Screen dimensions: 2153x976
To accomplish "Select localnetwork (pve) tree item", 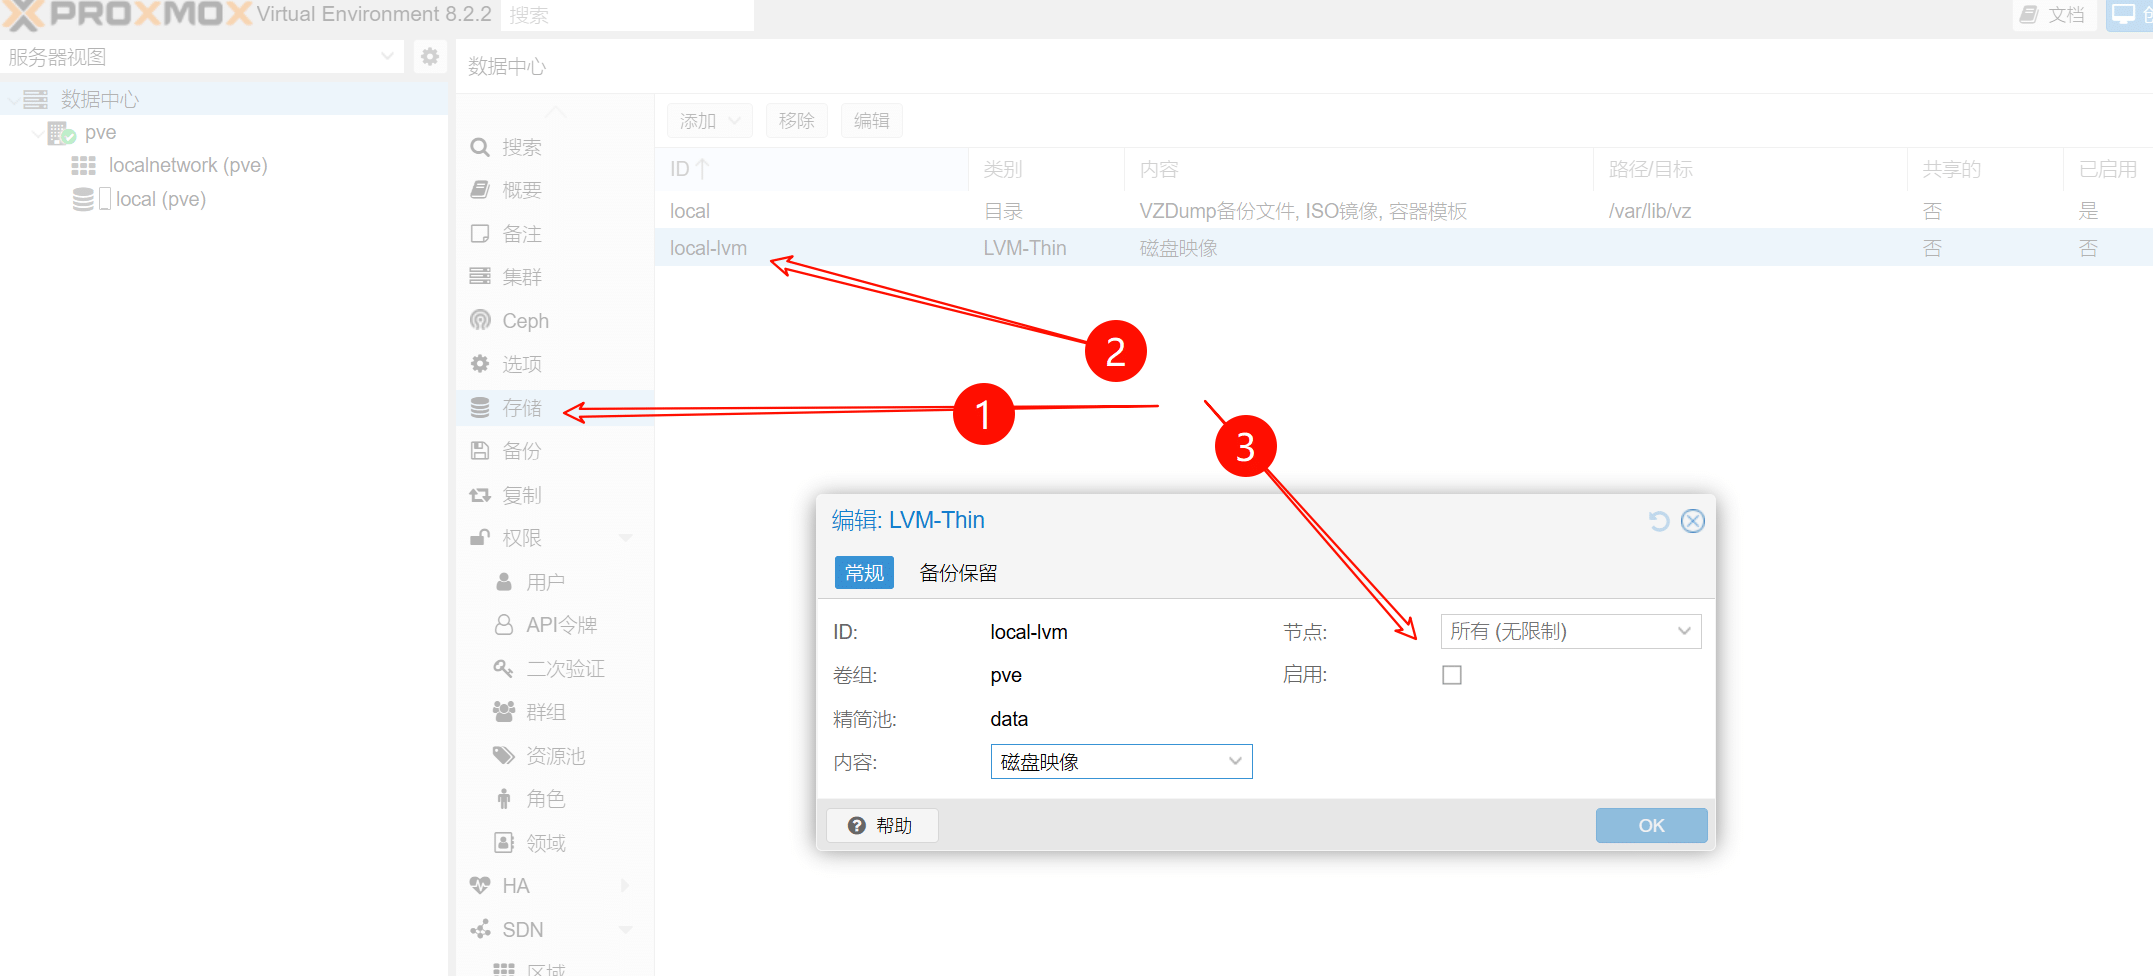I will tap(188, 165).
